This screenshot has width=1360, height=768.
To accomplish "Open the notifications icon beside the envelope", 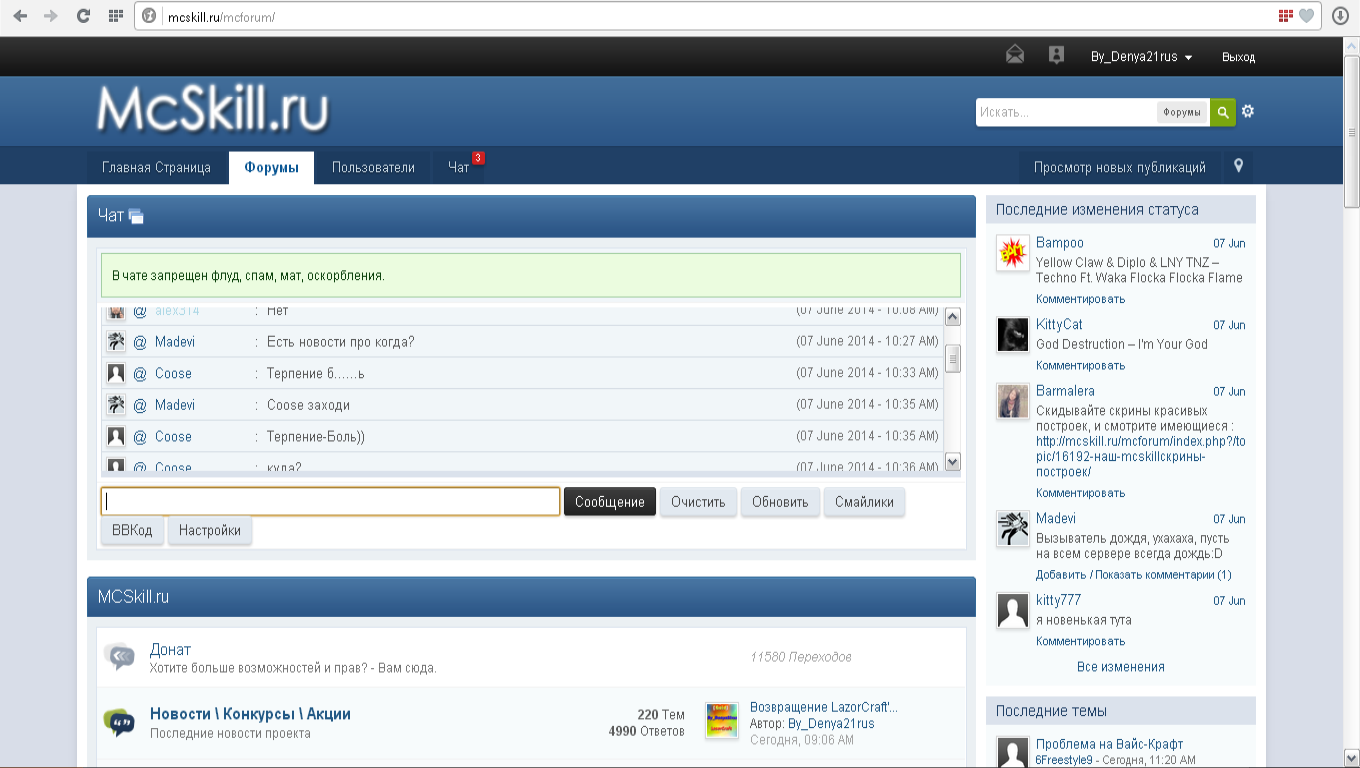I will click(1056, 55).
